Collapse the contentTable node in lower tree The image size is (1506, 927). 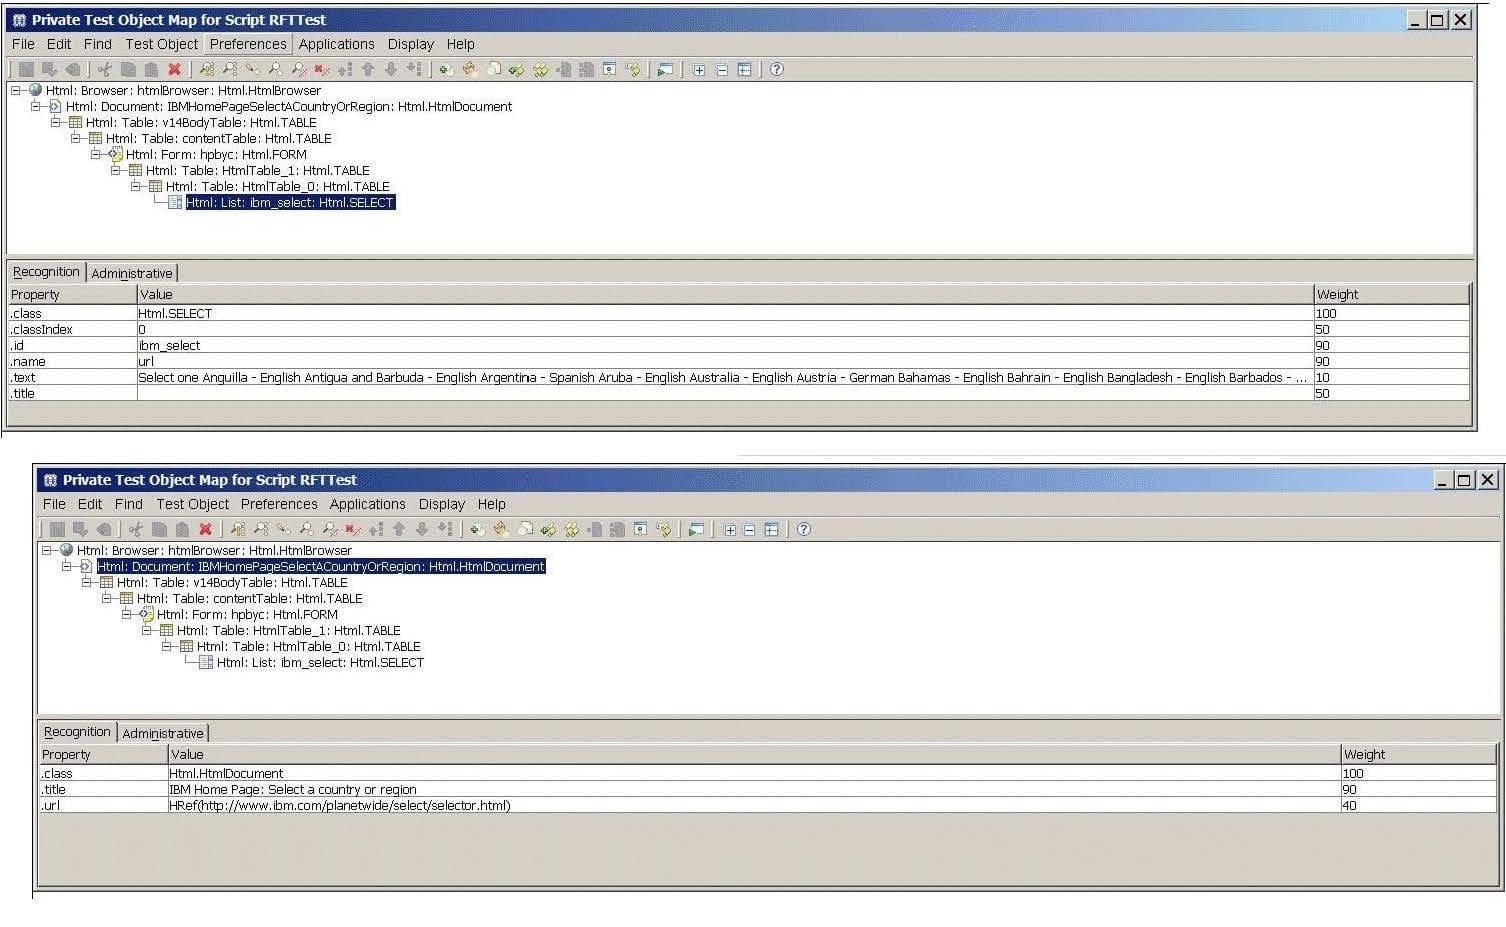(107, 598)
